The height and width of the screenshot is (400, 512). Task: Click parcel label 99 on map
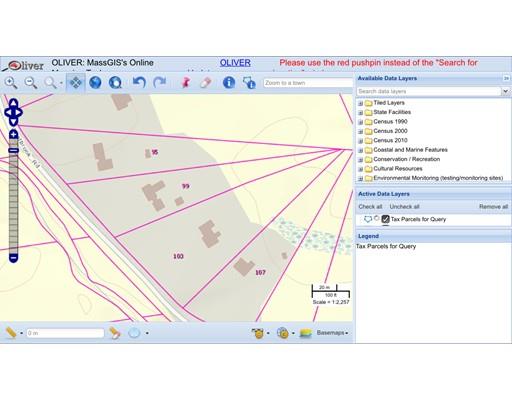coord(185,186)
